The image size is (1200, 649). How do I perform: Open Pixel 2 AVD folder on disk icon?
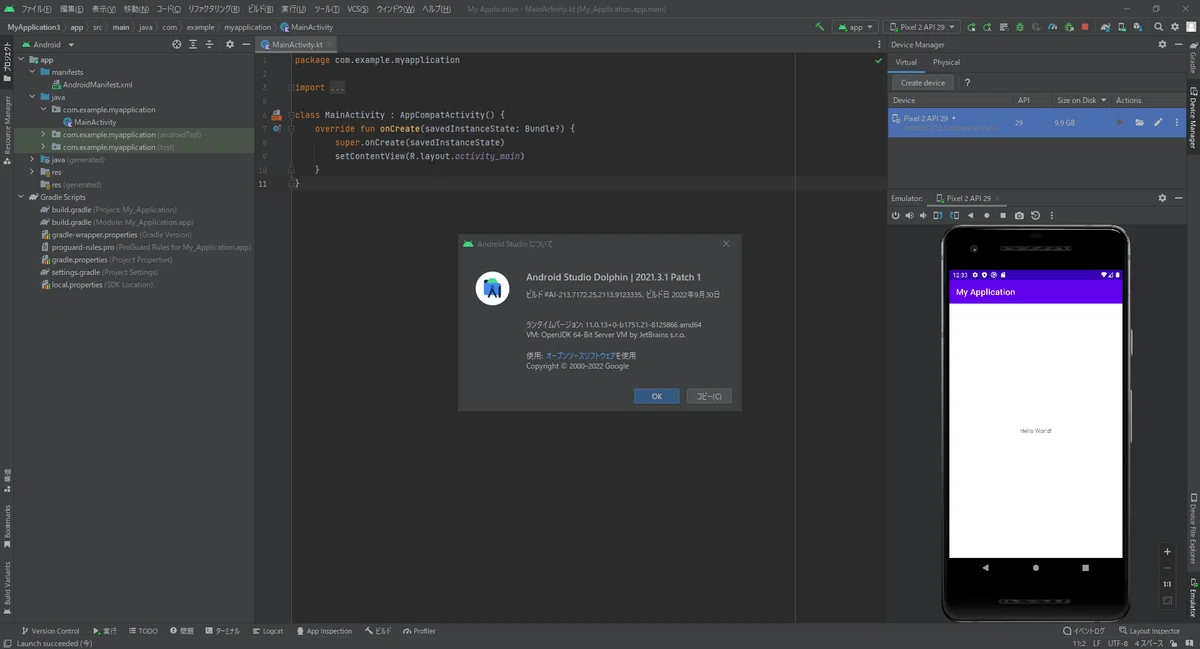(x=1139, y=122)
